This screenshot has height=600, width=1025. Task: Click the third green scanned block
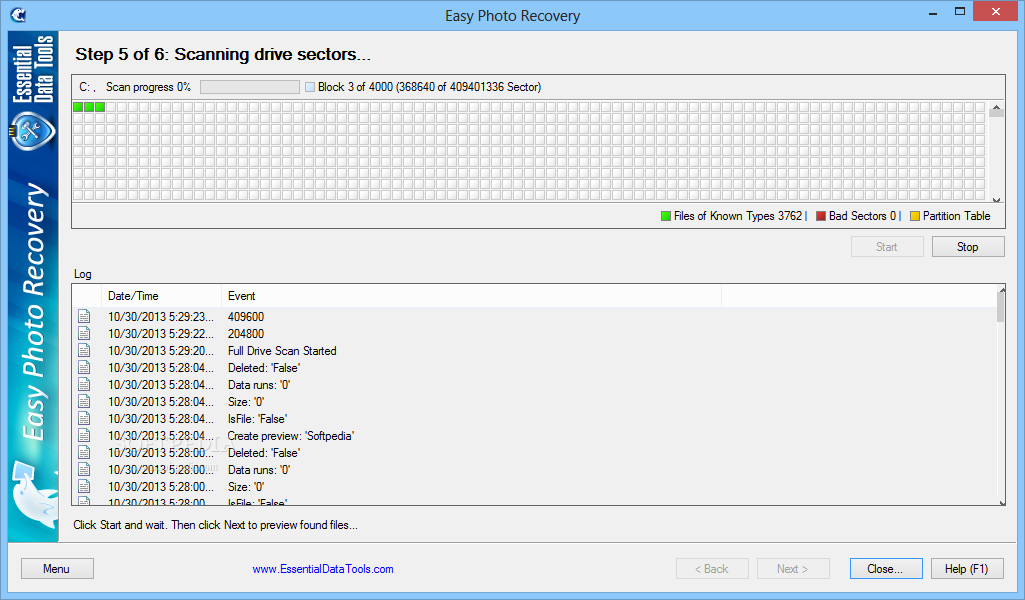(100, 107)
